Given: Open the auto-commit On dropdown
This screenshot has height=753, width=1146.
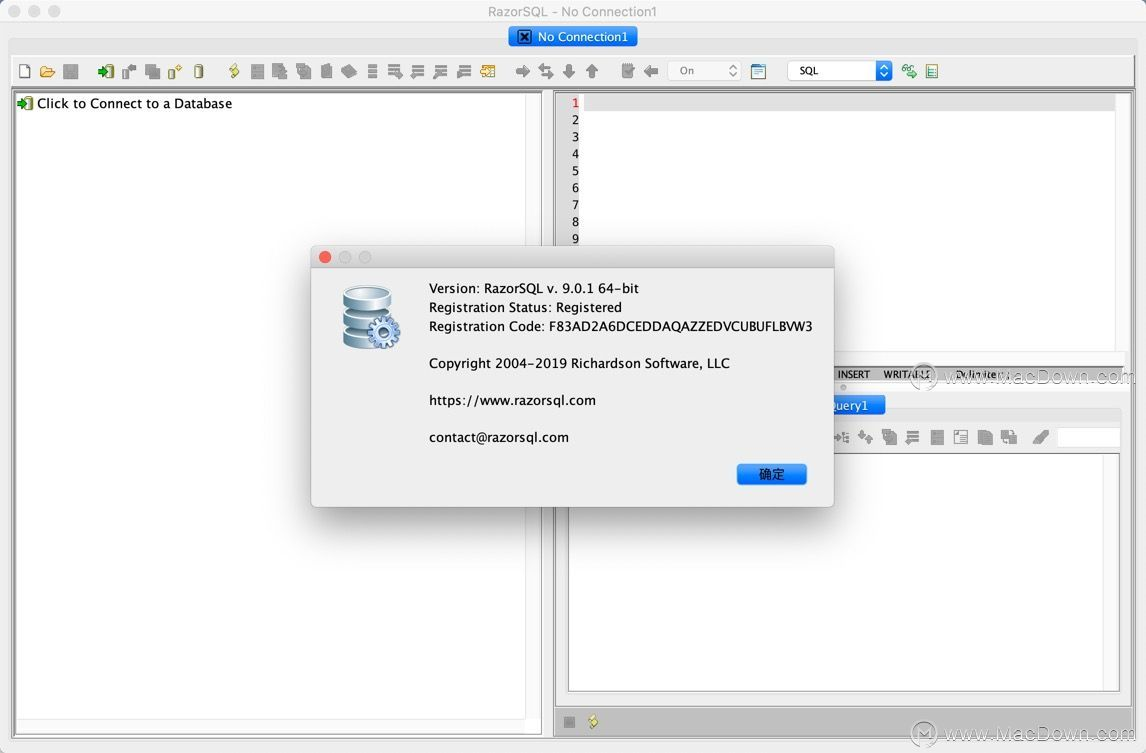Looking at the screenshot, I should 705,71.
